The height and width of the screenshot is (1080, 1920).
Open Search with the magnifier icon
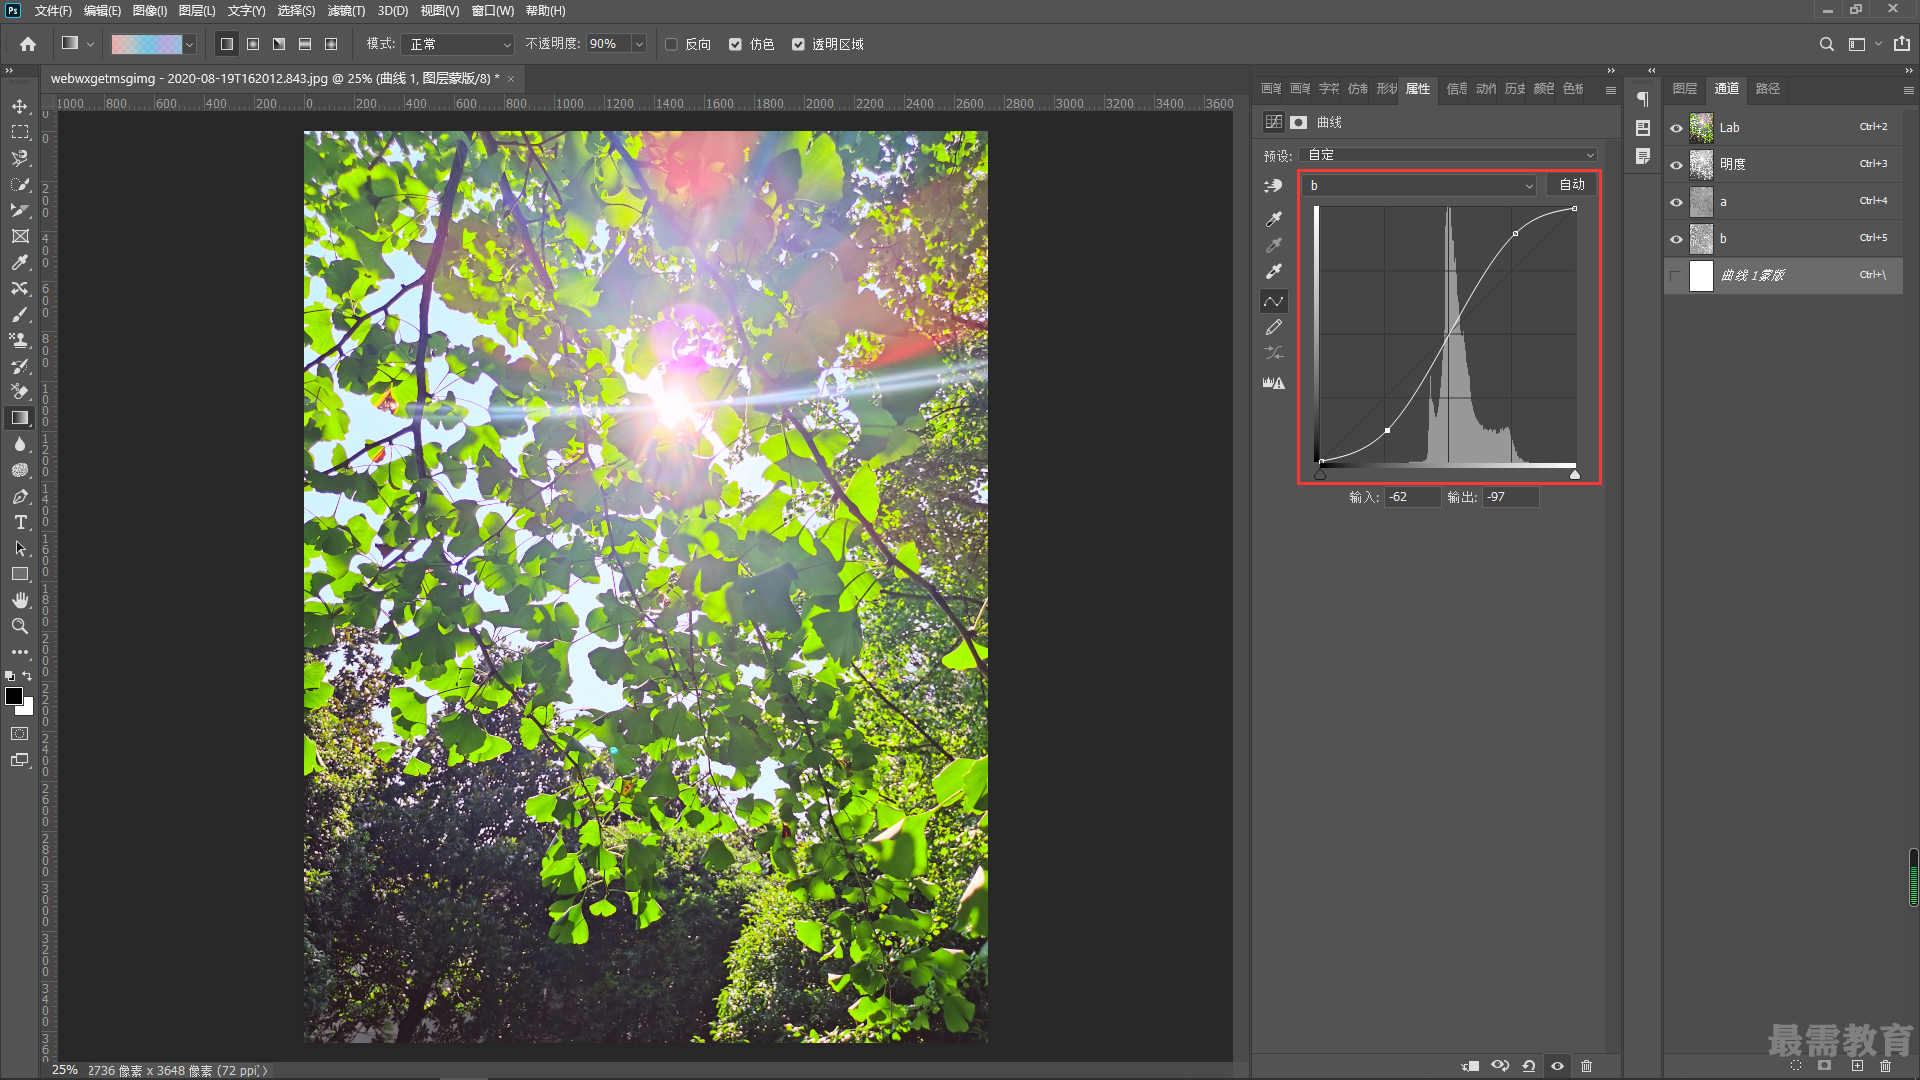click(1826, 44)
